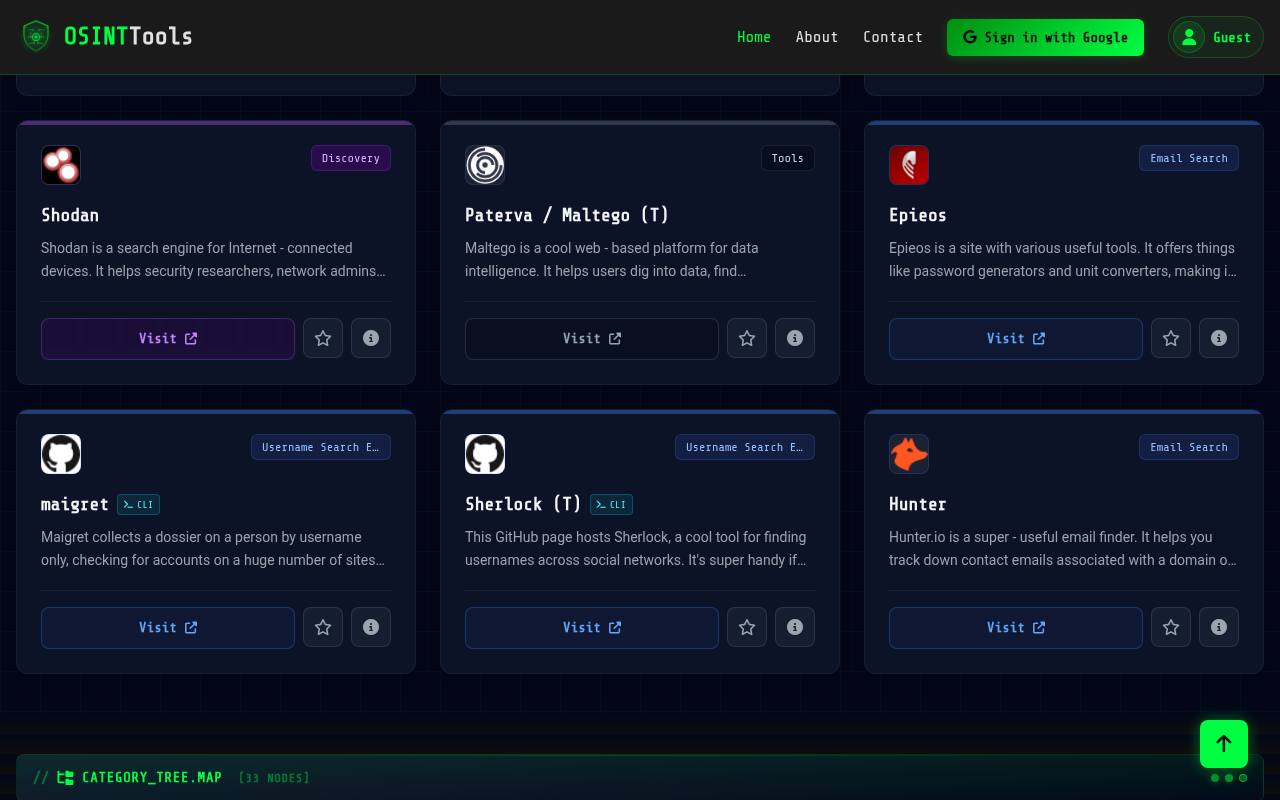Click the Username Search tag on Sherlock
Image resolution: width=1280 pixels, height=800 pixels.
click(x=745, y=447)
